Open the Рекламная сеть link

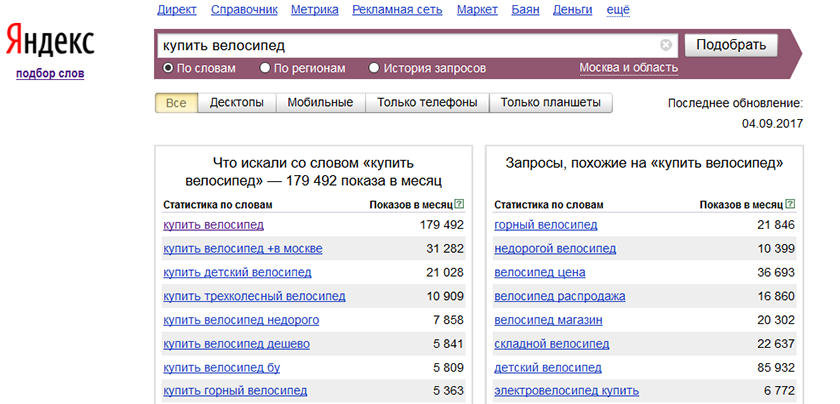tap(398, 10)
